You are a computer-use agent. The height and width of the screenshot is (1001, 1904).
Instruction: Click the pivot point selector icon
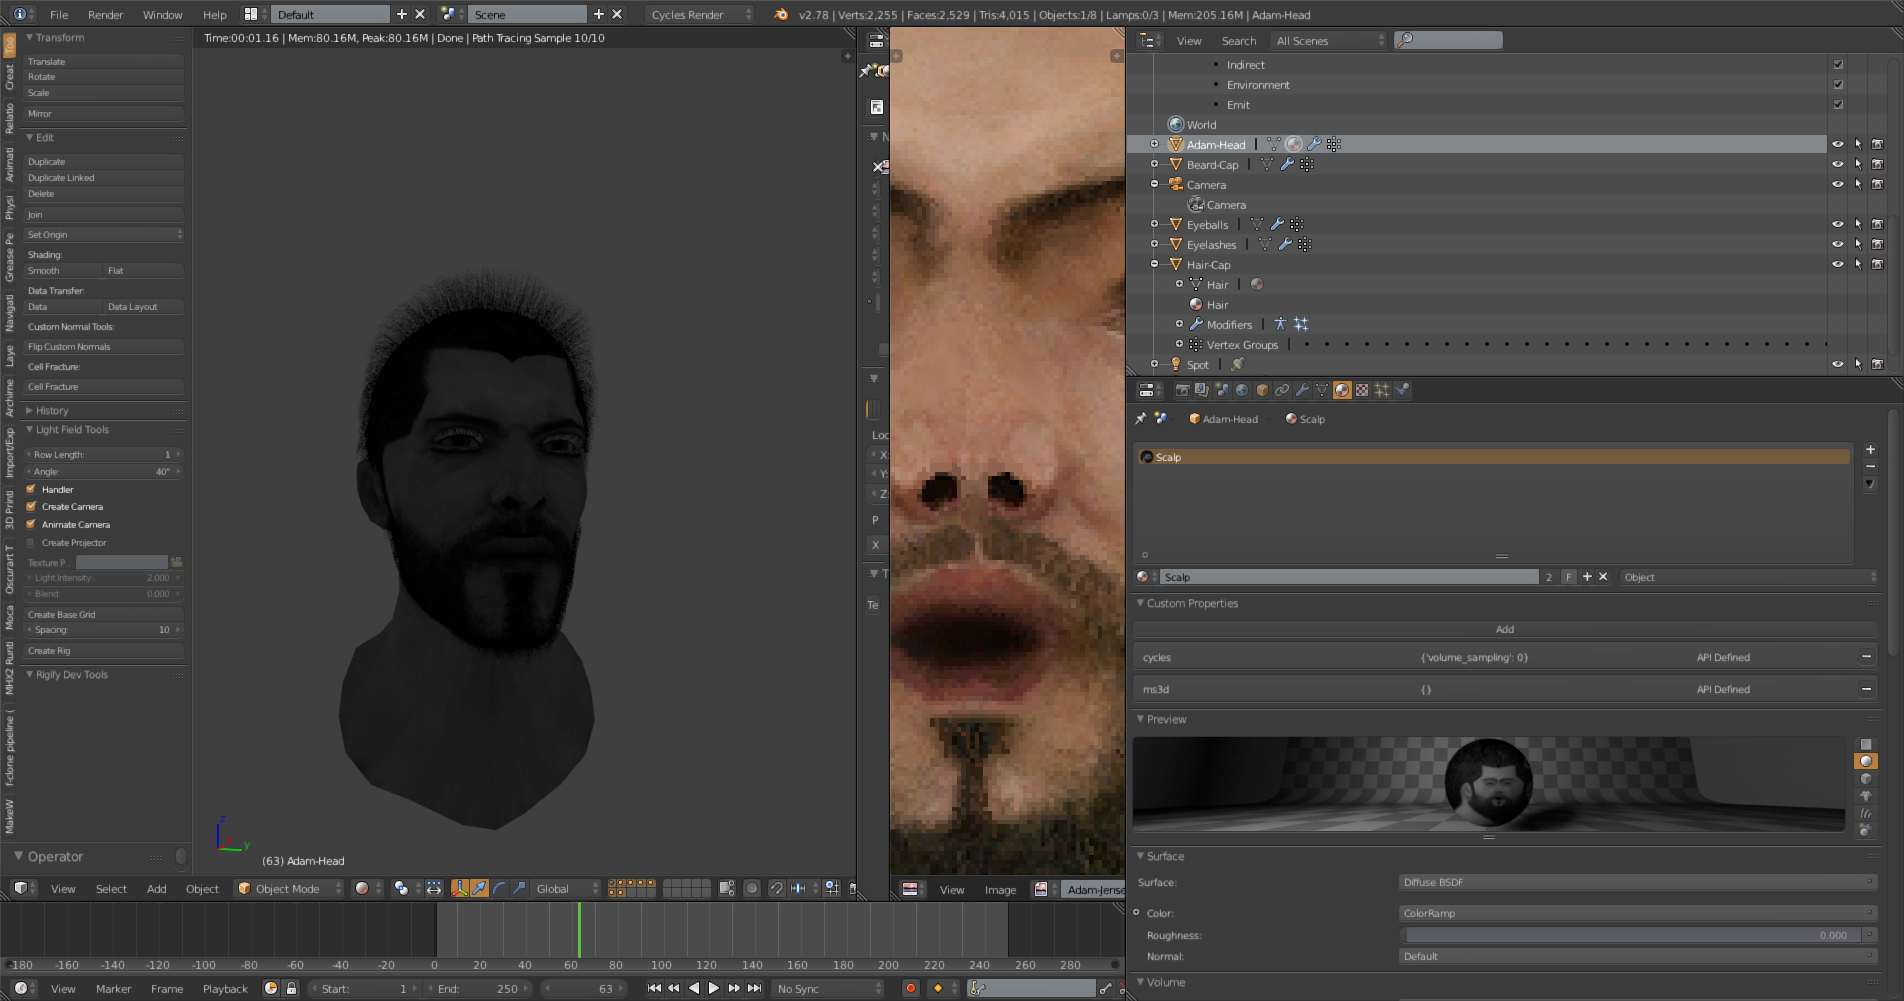point(401,888)
